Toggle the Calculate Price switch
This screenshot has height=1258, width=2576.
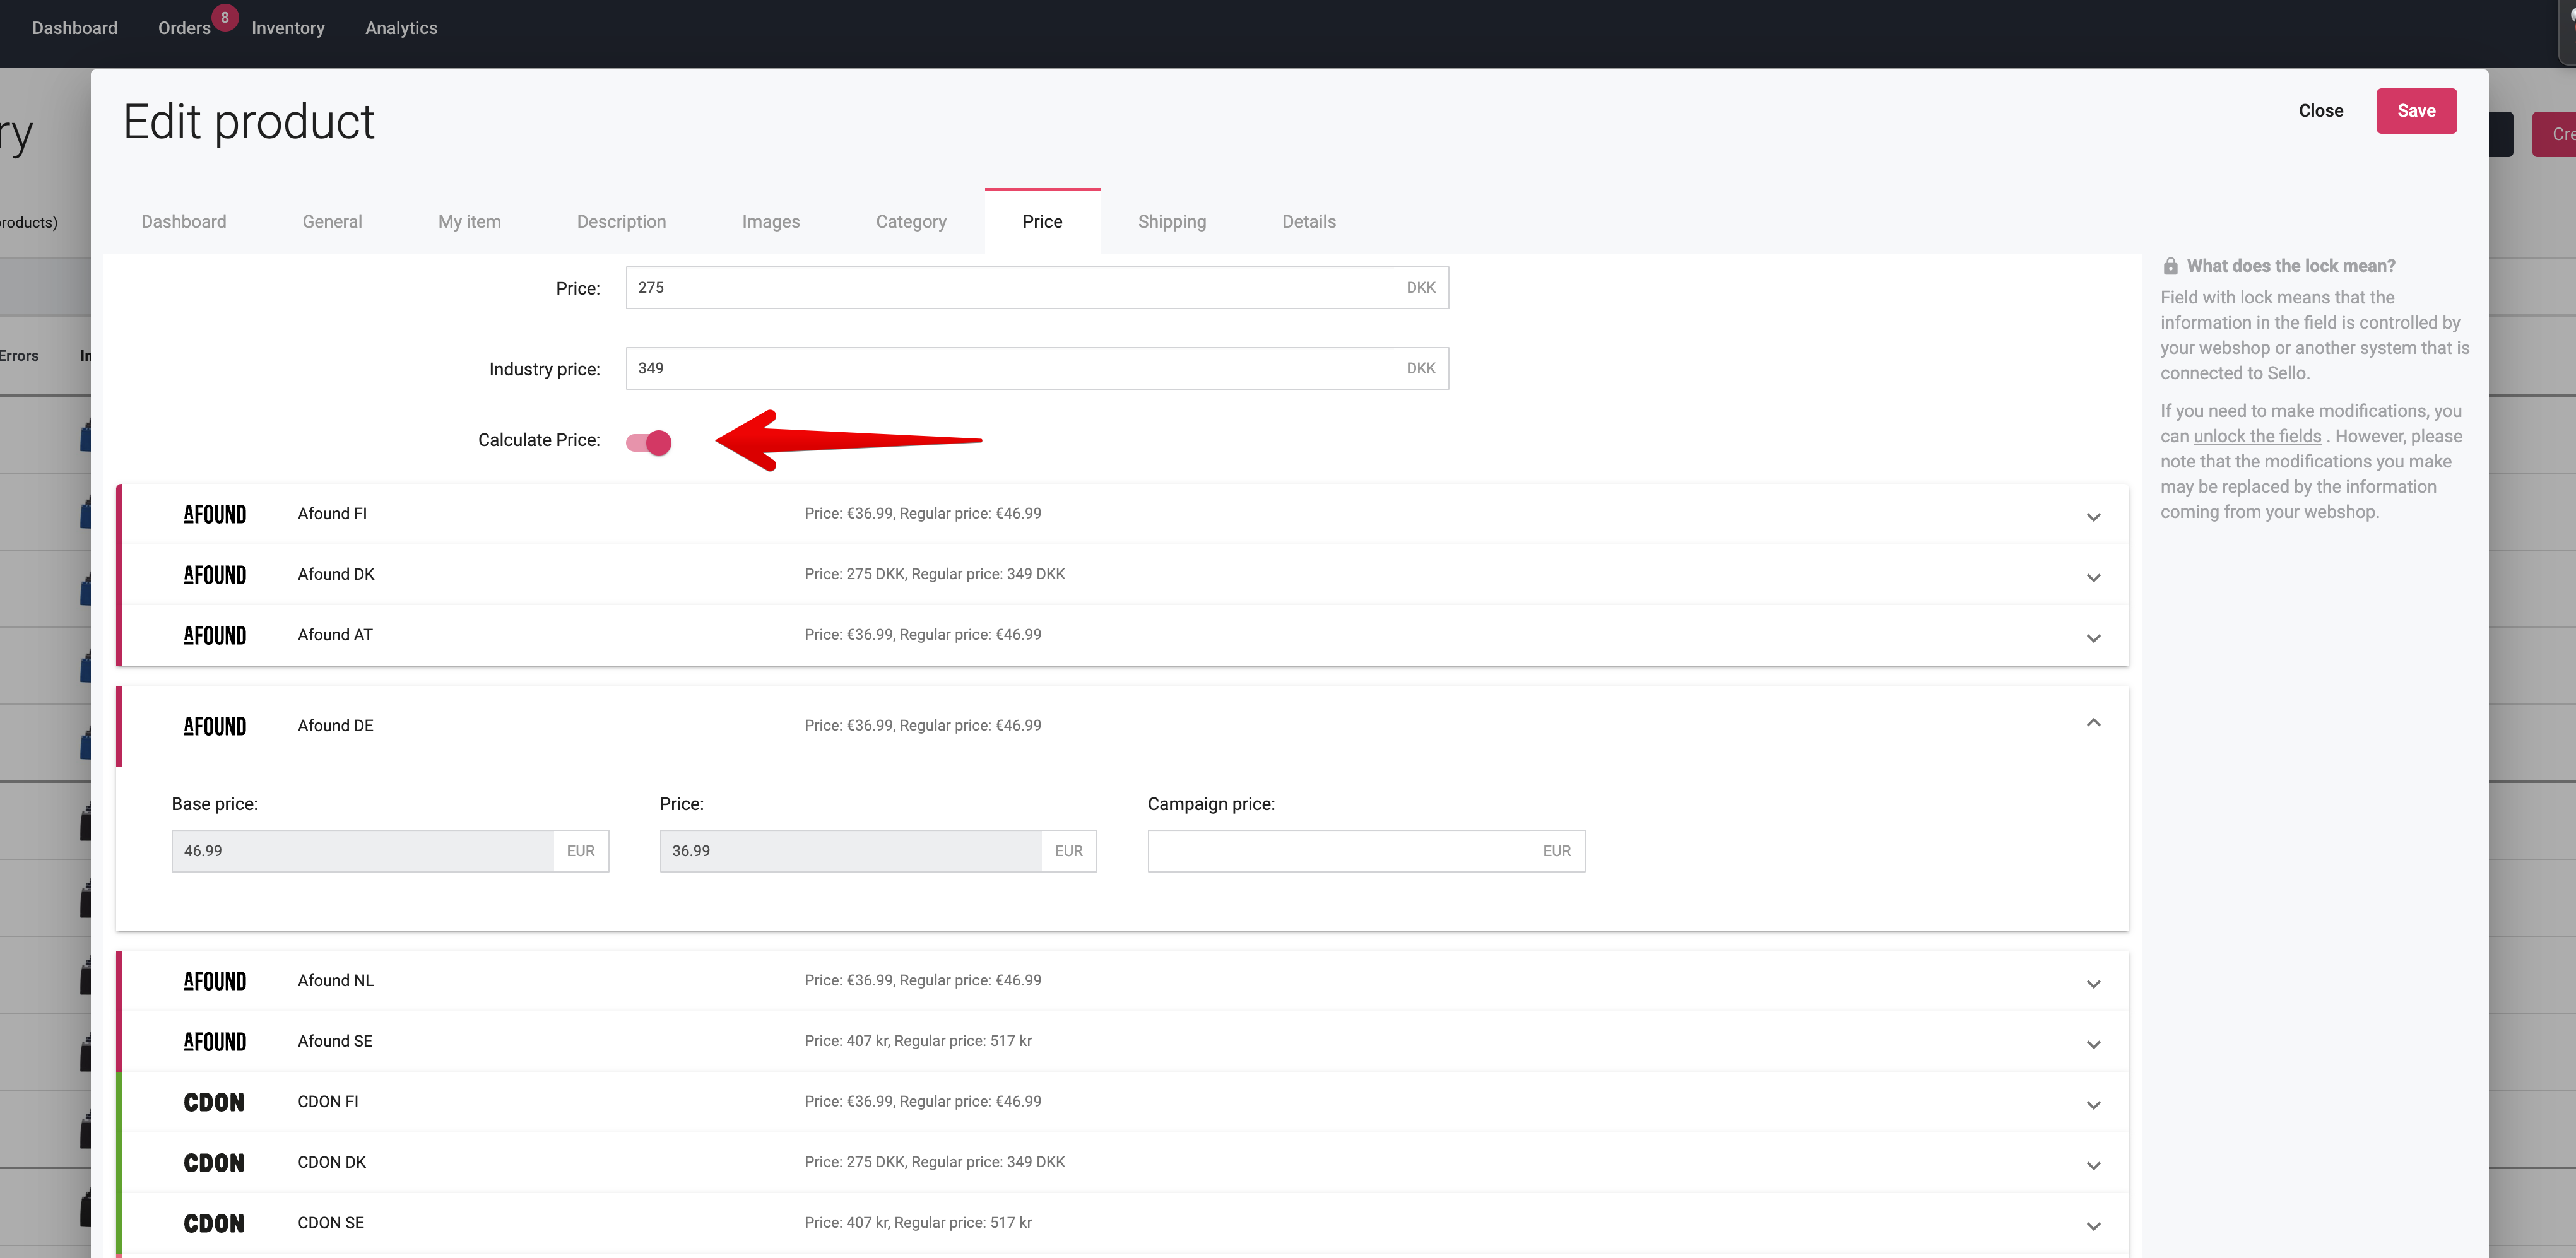click(649, 442)
